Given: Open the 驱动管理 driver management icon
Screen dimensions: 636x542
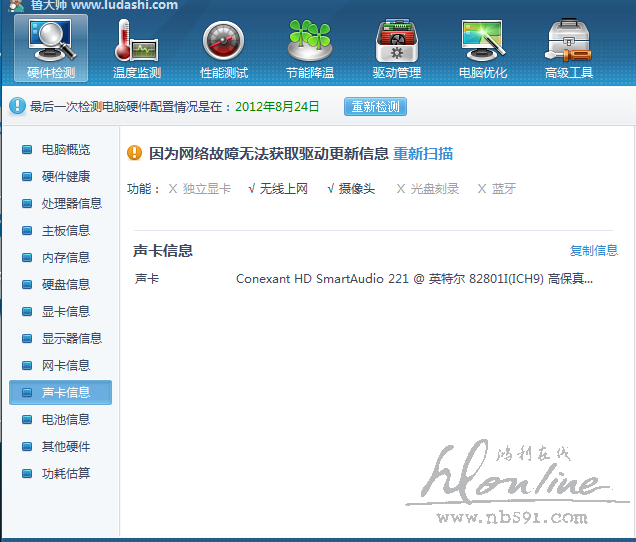Looking at the screenshot, I should point(396,47).
